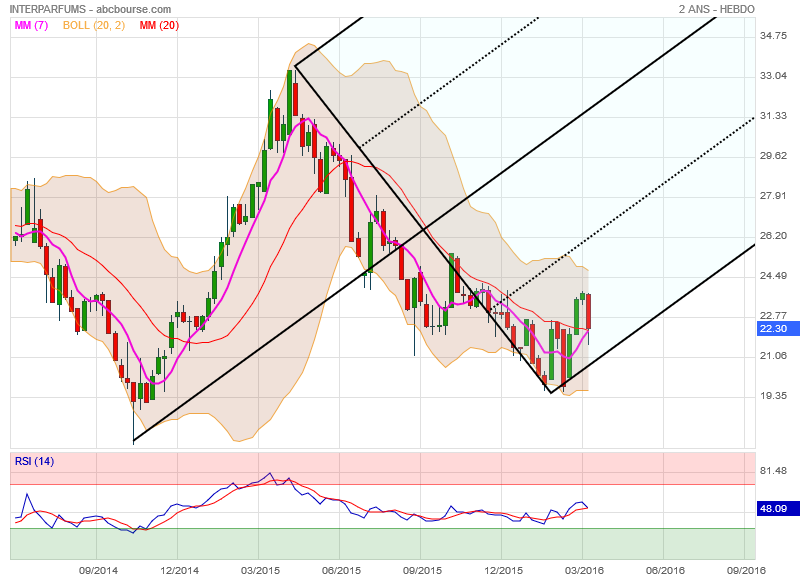Click the pitchfork's top pivot at the 2015 peak
The height and width of the screenshot is (580, 800).
pos(295,66)
